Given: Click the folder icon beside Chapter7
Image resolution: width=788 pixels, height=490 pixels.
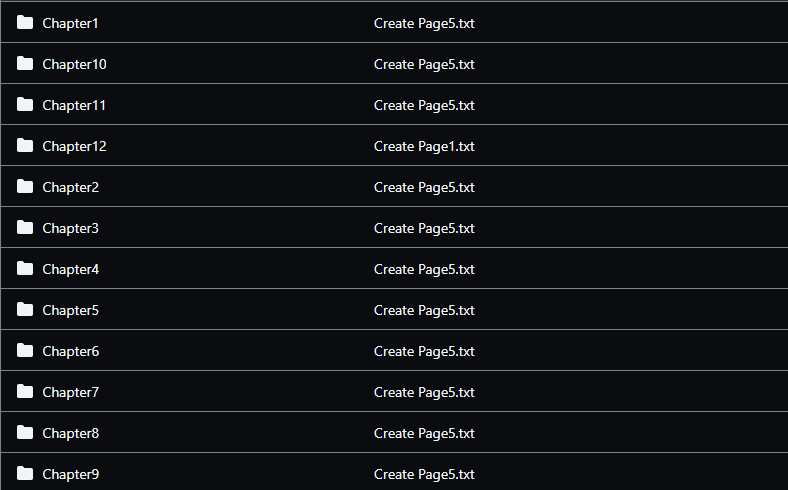Looking at the screenshot, I should coord(25,391).
